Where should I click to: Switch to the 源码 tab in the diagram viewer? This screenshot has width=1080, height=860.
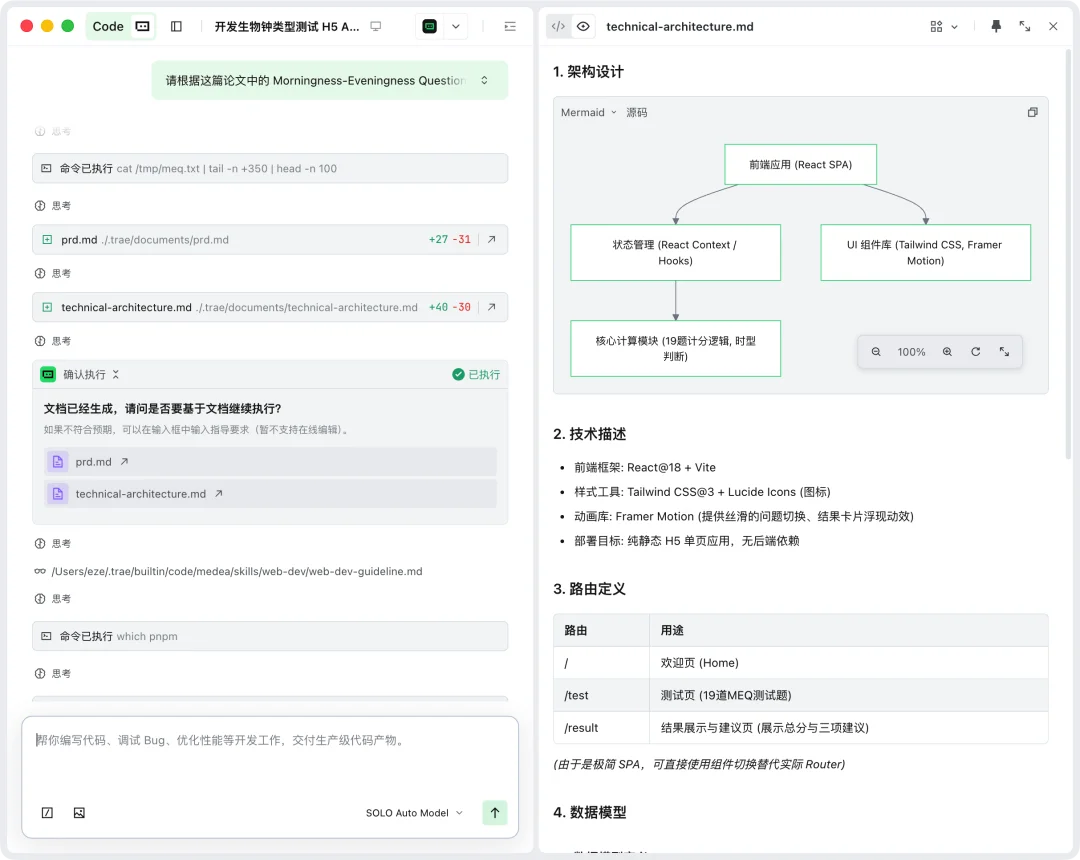point(637,112)
